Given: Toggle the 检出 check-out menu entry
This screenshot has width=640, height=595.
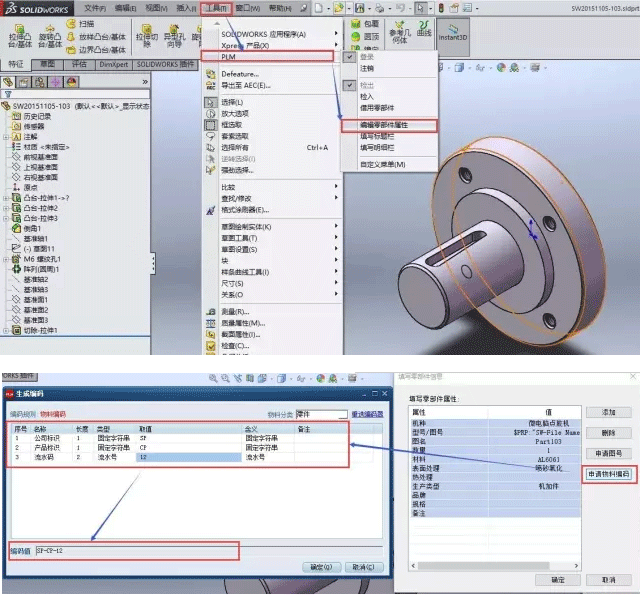Looking at the screenshot, I should tap(366, 86).
